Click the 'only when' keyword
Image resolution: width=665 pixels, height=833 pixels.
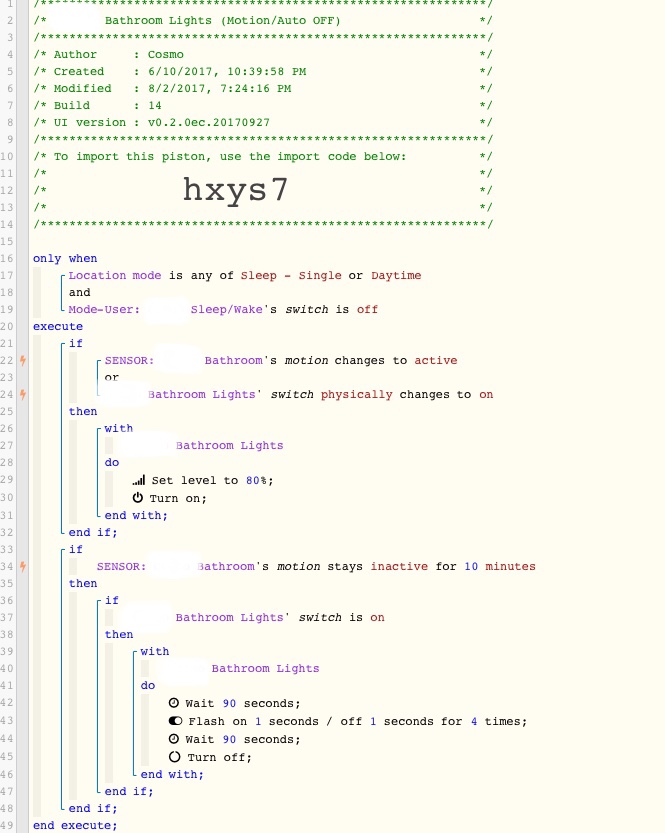tap(65, 258)
